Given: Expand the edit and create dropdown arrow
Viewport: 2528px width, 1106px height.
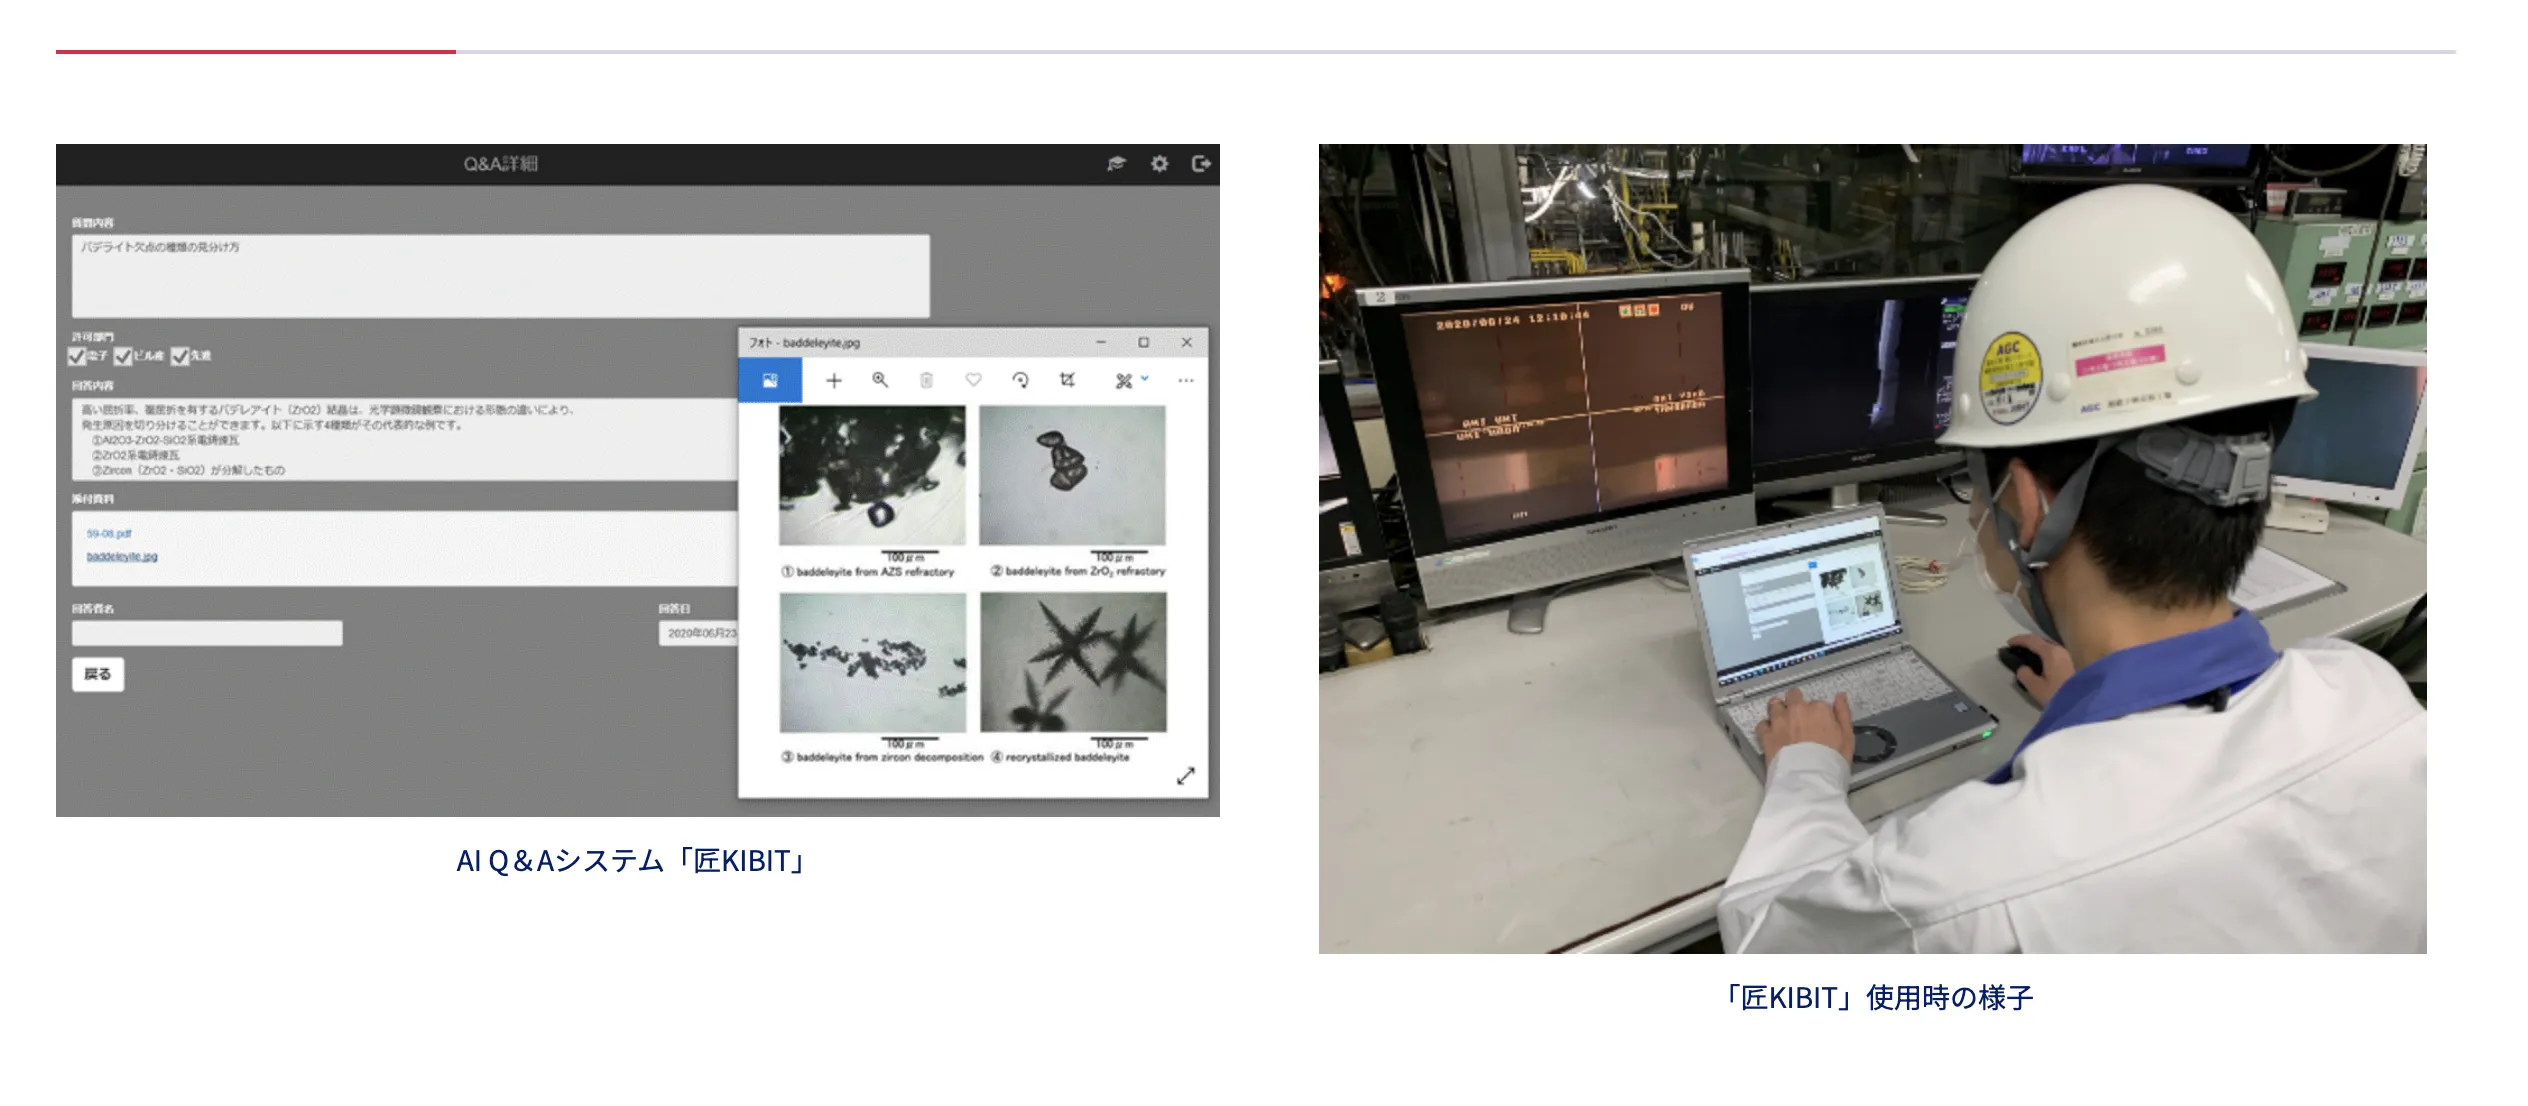Looking at the screenshot, I should 1145,378.
